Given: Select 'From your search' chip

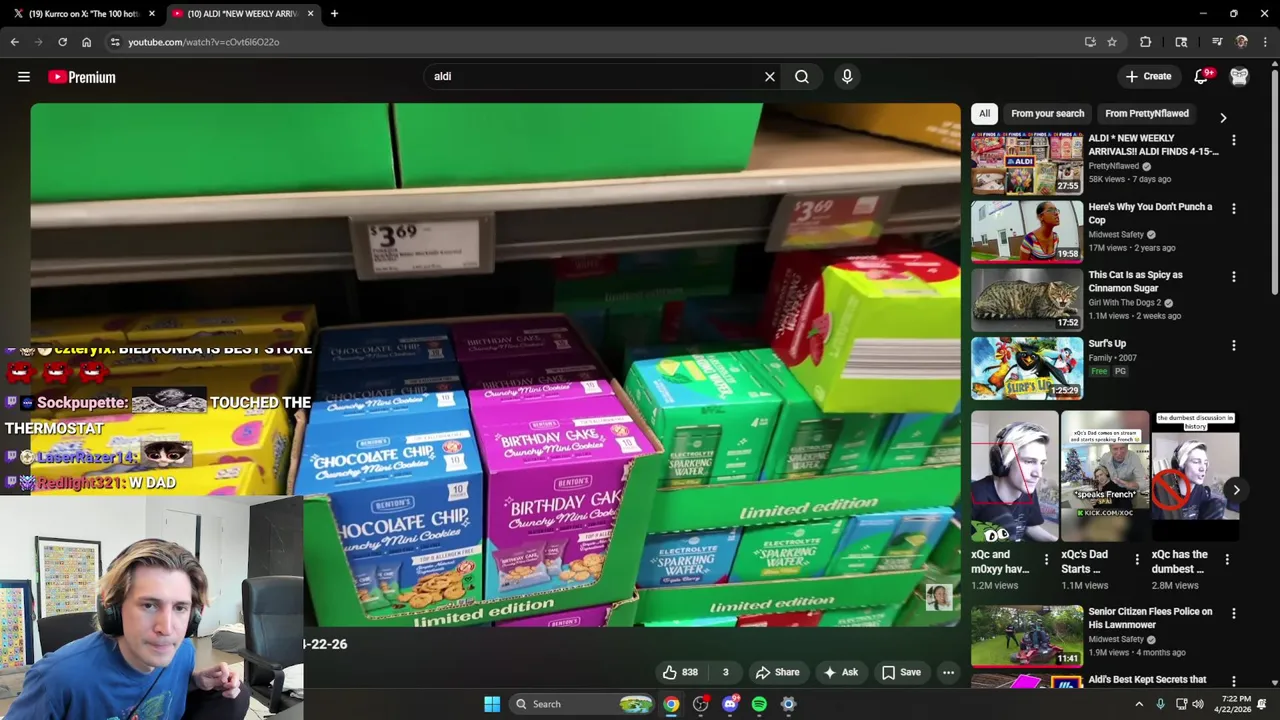Looking at the screenshot, I should point(1047,113).
